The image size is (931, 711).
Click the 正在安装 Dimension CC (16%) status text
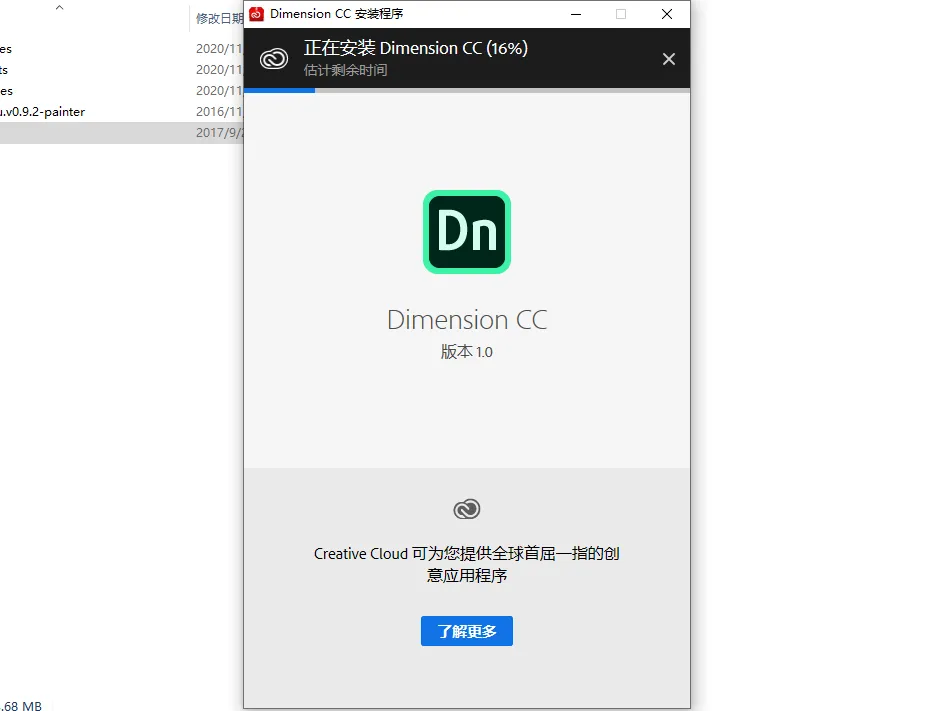(x=416, y=48)
